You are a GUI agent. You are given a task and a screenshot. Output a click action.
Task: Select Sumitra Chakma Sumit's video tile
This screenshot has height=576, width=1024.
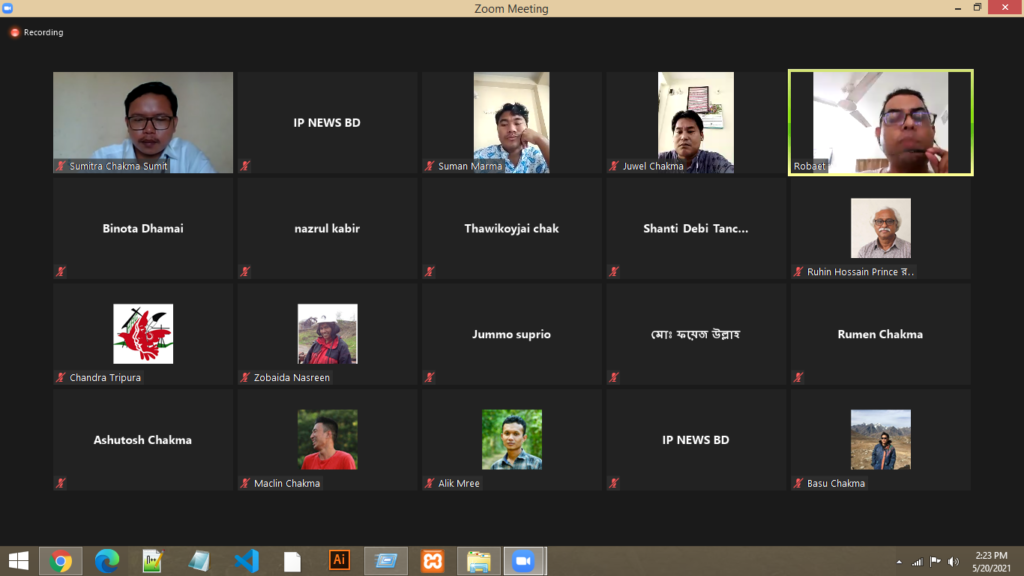pos(143,123)
